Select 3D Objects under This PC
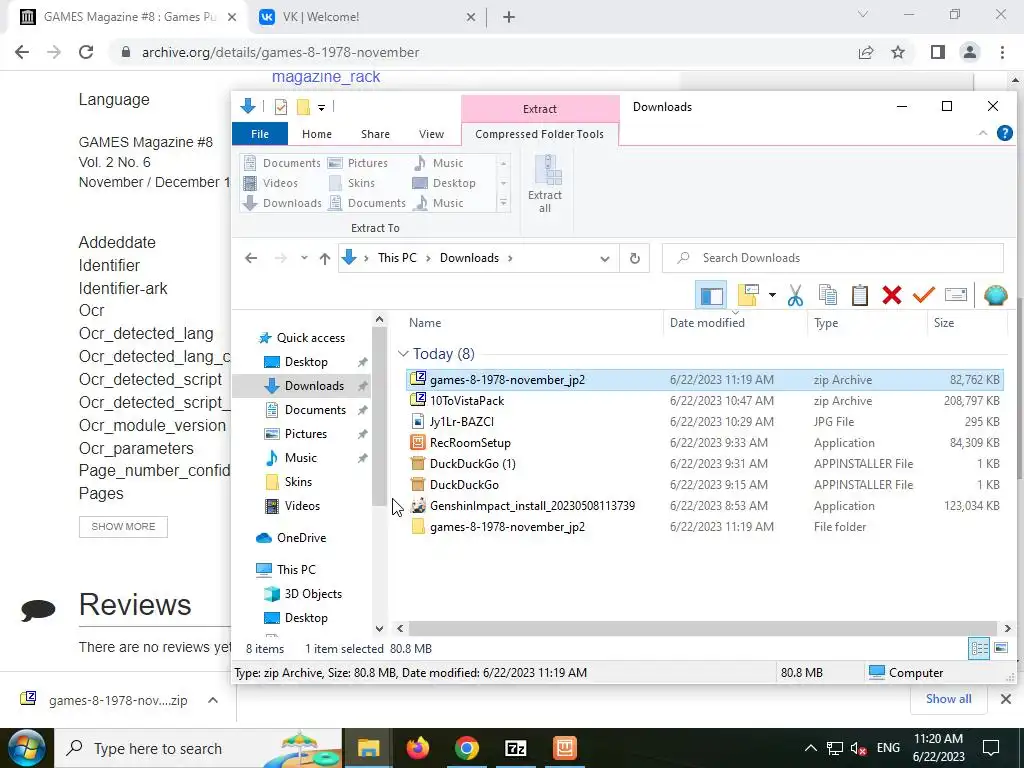 pyautogui.click(x=313, y=594)
